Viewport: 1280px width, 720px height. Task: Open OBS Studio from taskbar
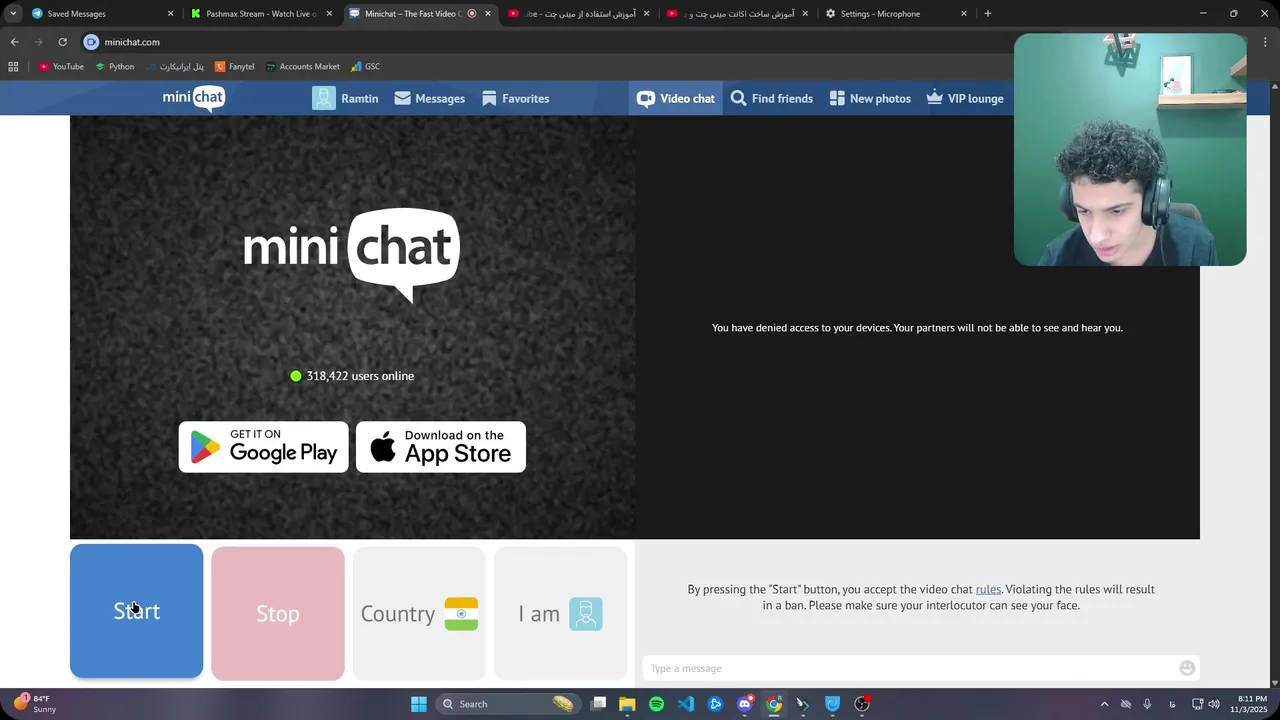(862, 704)
